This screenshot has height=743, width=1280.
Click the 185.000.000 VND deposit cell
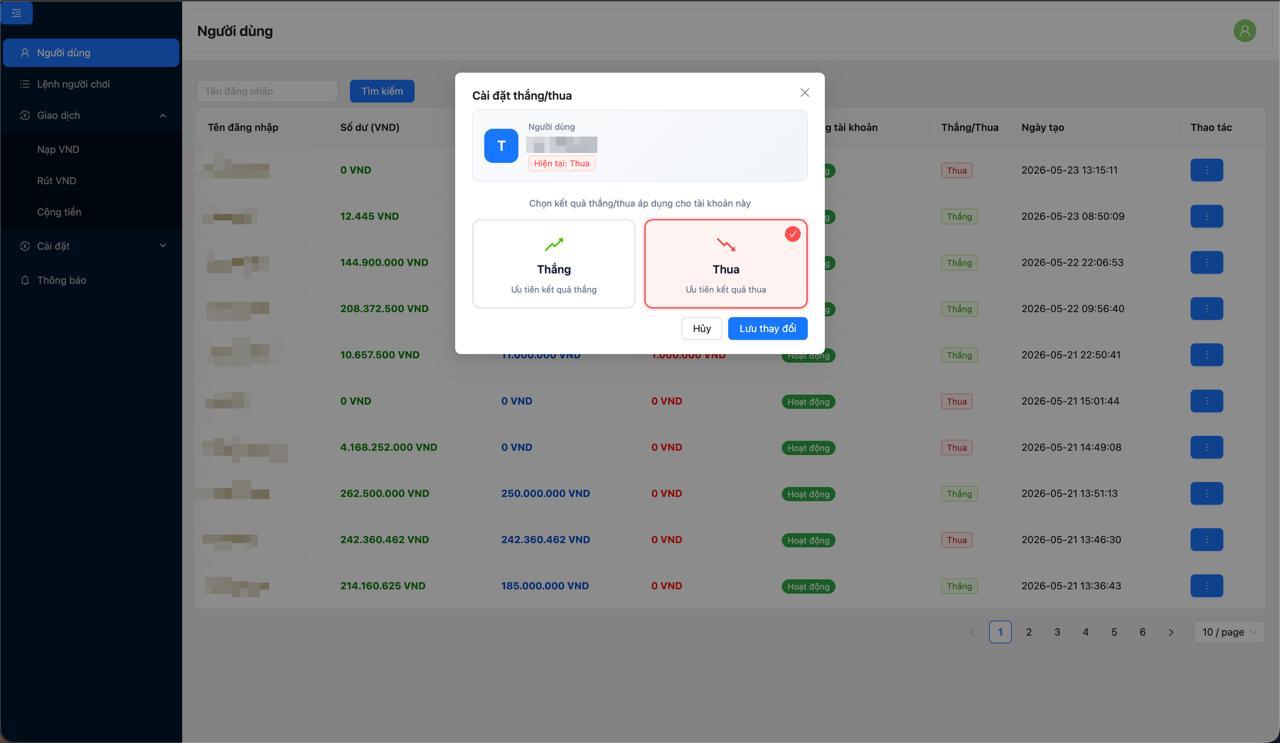coord(545,586)
